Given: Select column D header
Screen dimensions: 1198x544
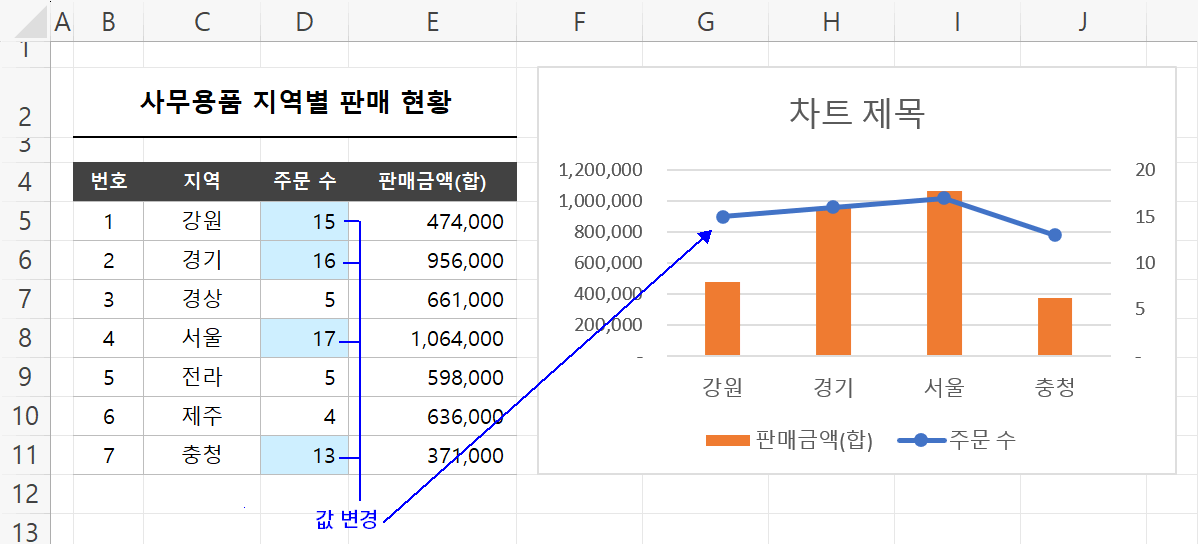Looking at the screenshot, I should pyautogui.click(x=304, y=23).
